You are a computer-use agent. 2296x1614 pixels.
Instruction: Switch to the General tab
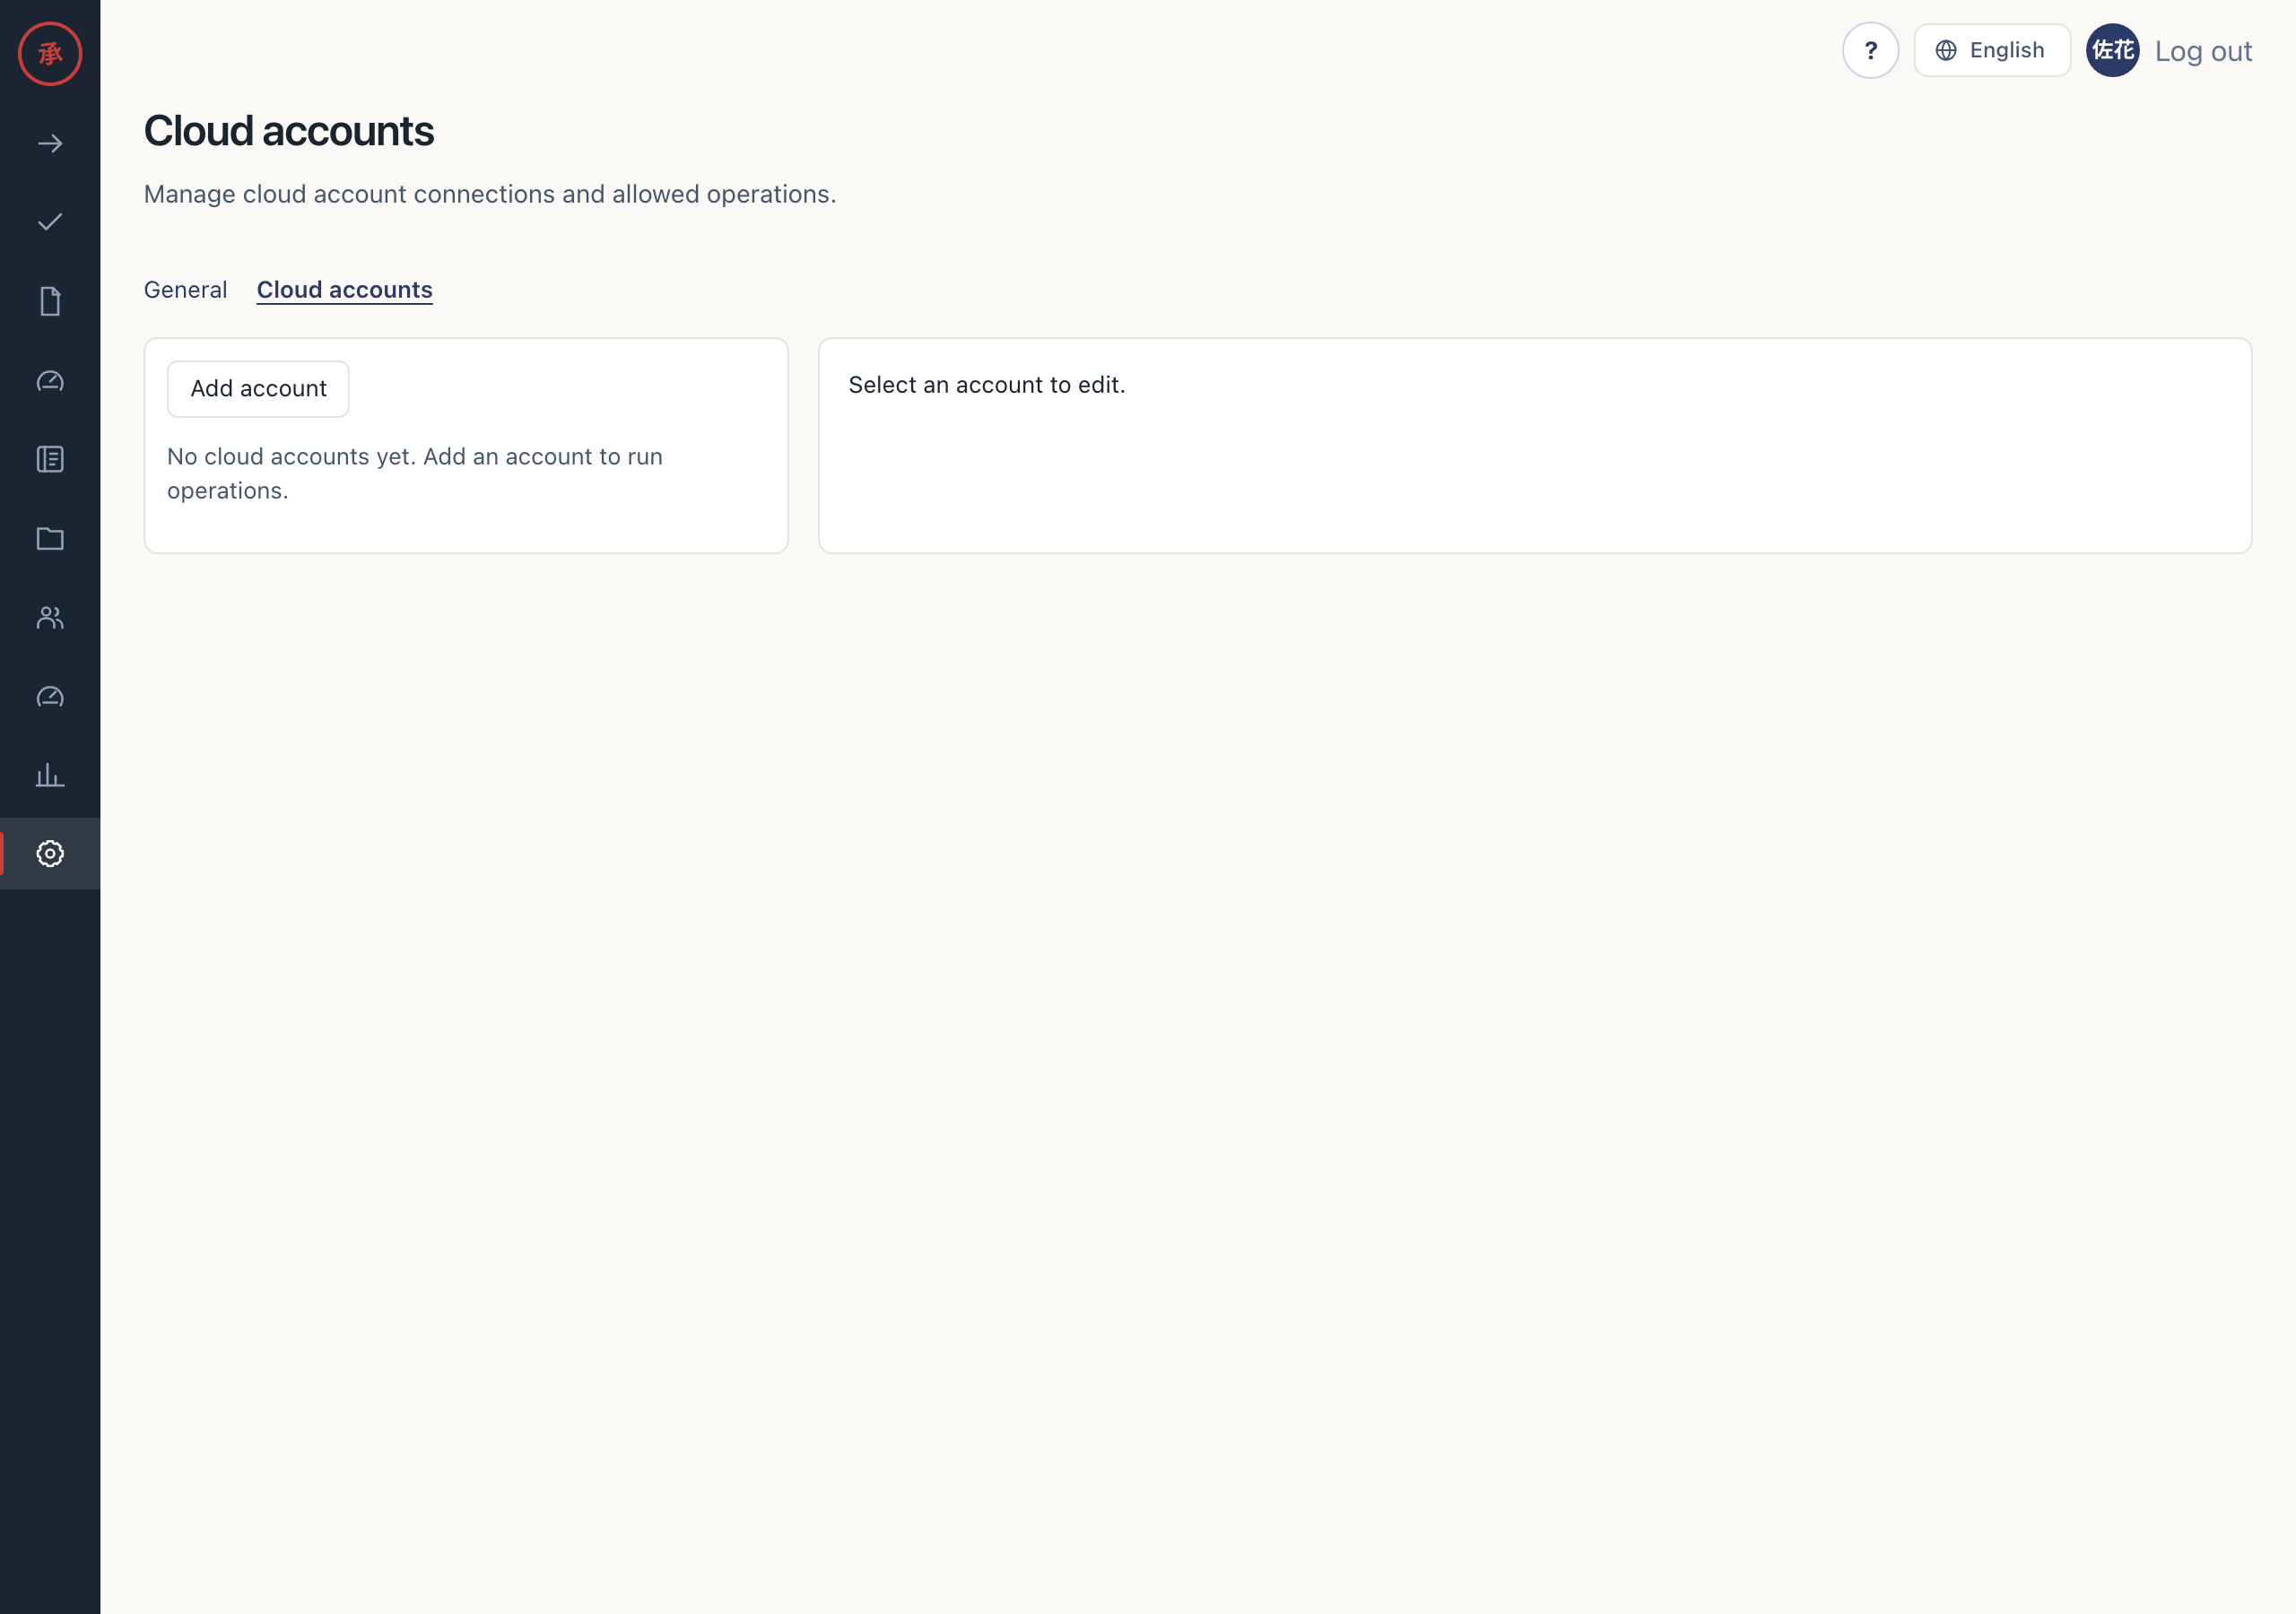pos(185,290)
